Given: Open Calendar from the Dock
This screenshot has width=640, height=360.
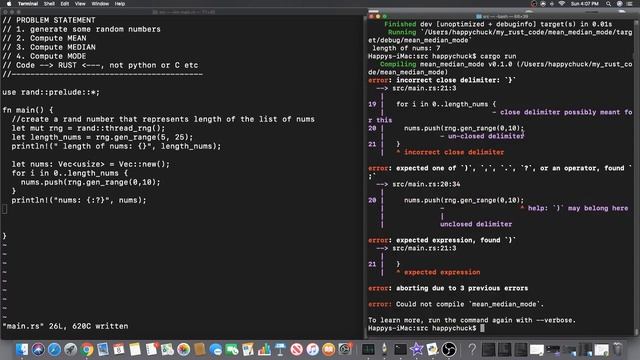Looking at the screenshot, I should click(119, 349).
